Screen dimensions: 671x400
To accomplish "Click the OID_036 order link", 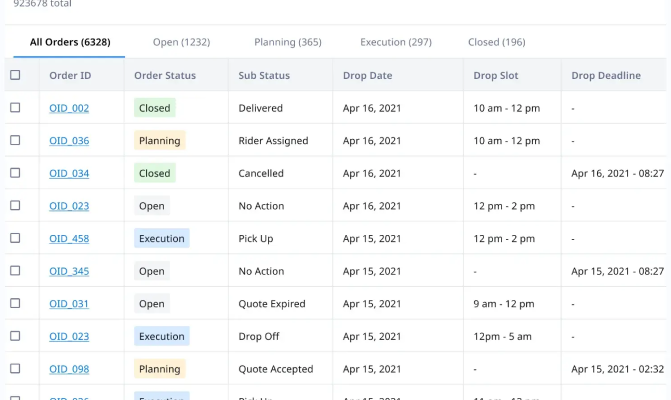I will click(69, 141).
